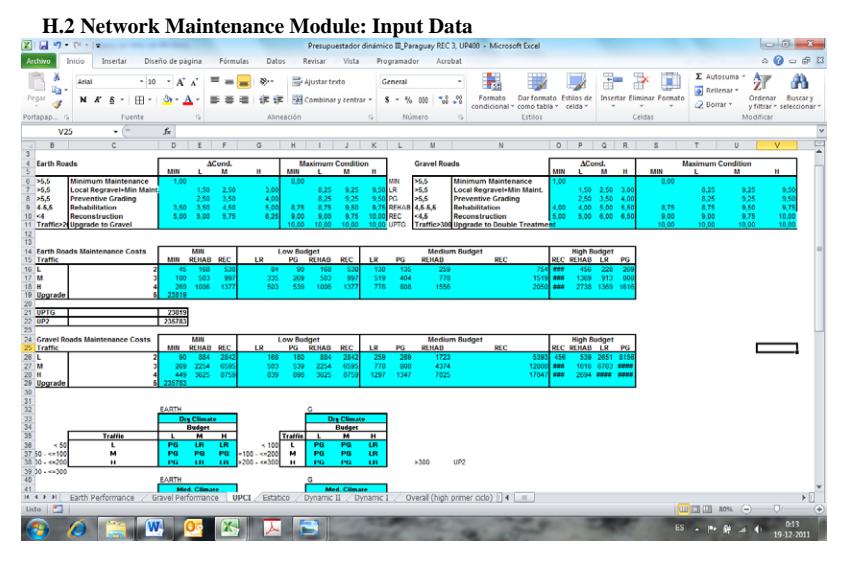Apply thousands separator style

[424, 100]
